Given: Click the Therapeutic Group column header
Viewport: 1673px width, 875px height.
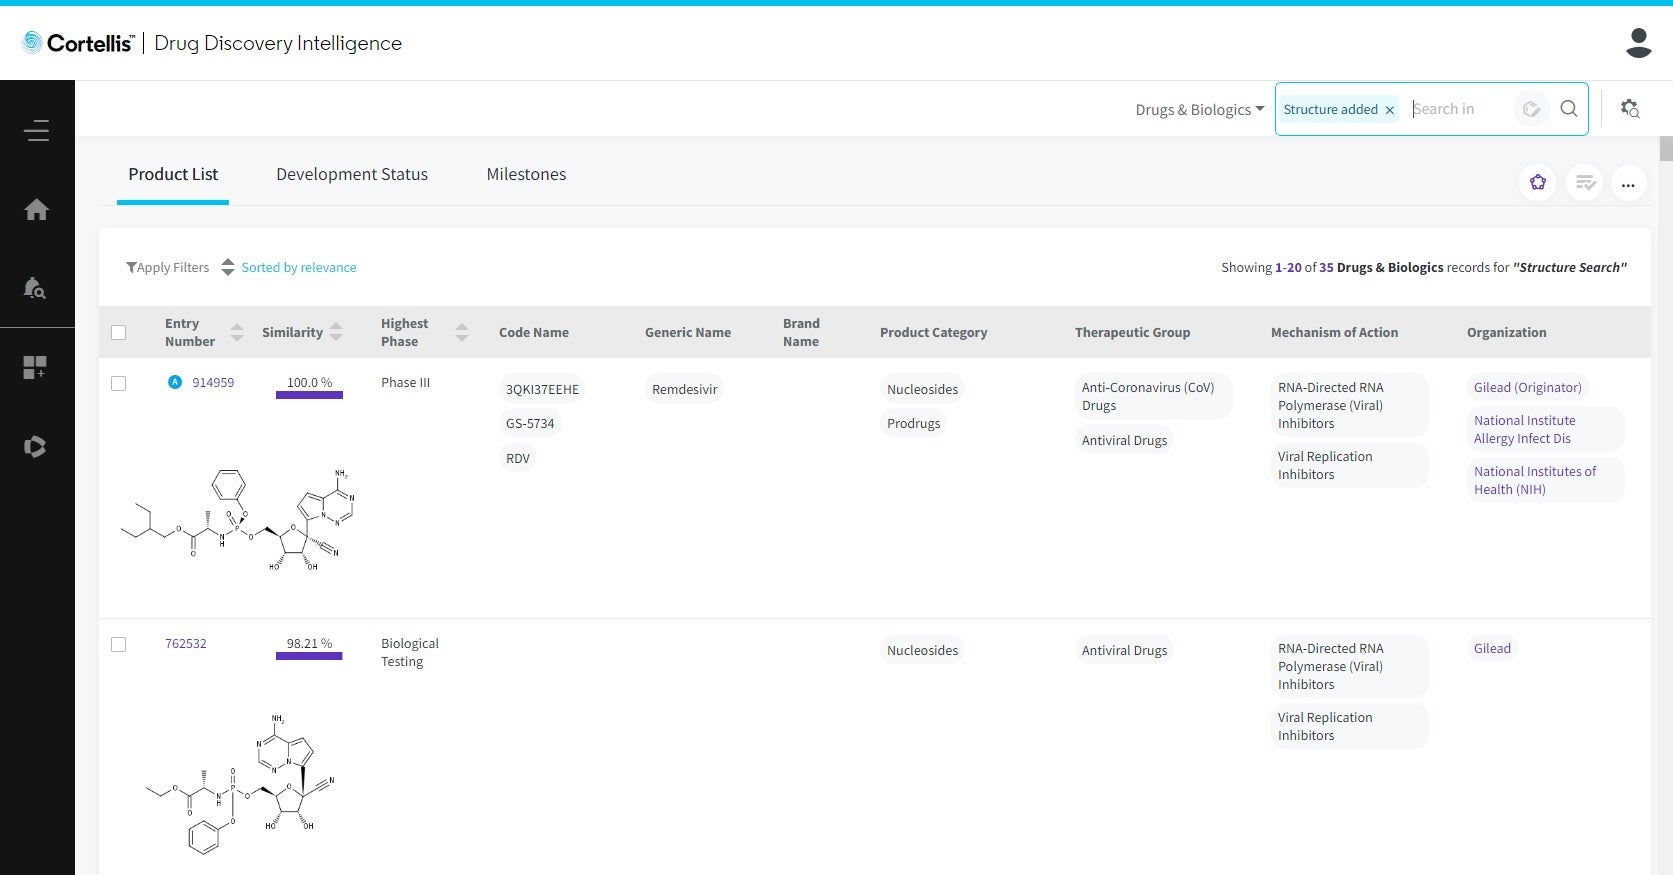Looking at the screenshot, I should tap(1132, 332).
